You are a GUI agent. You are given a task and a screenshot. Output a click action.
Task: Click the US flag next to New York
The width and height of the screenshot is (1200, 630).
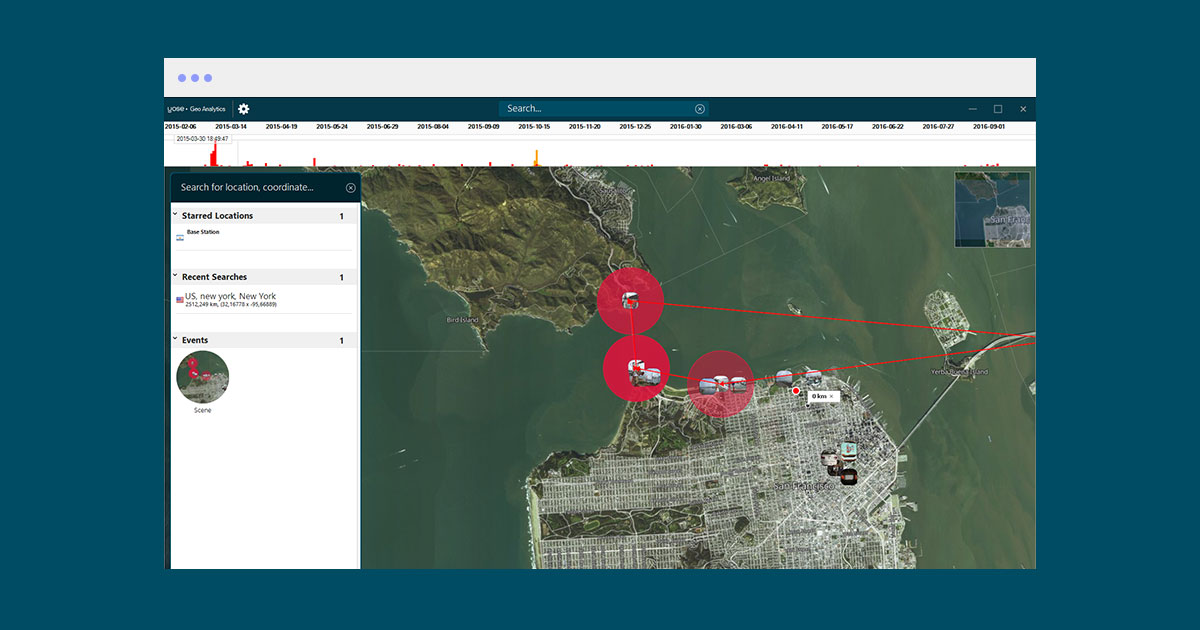pyautogui.click(x=180, y=300)
